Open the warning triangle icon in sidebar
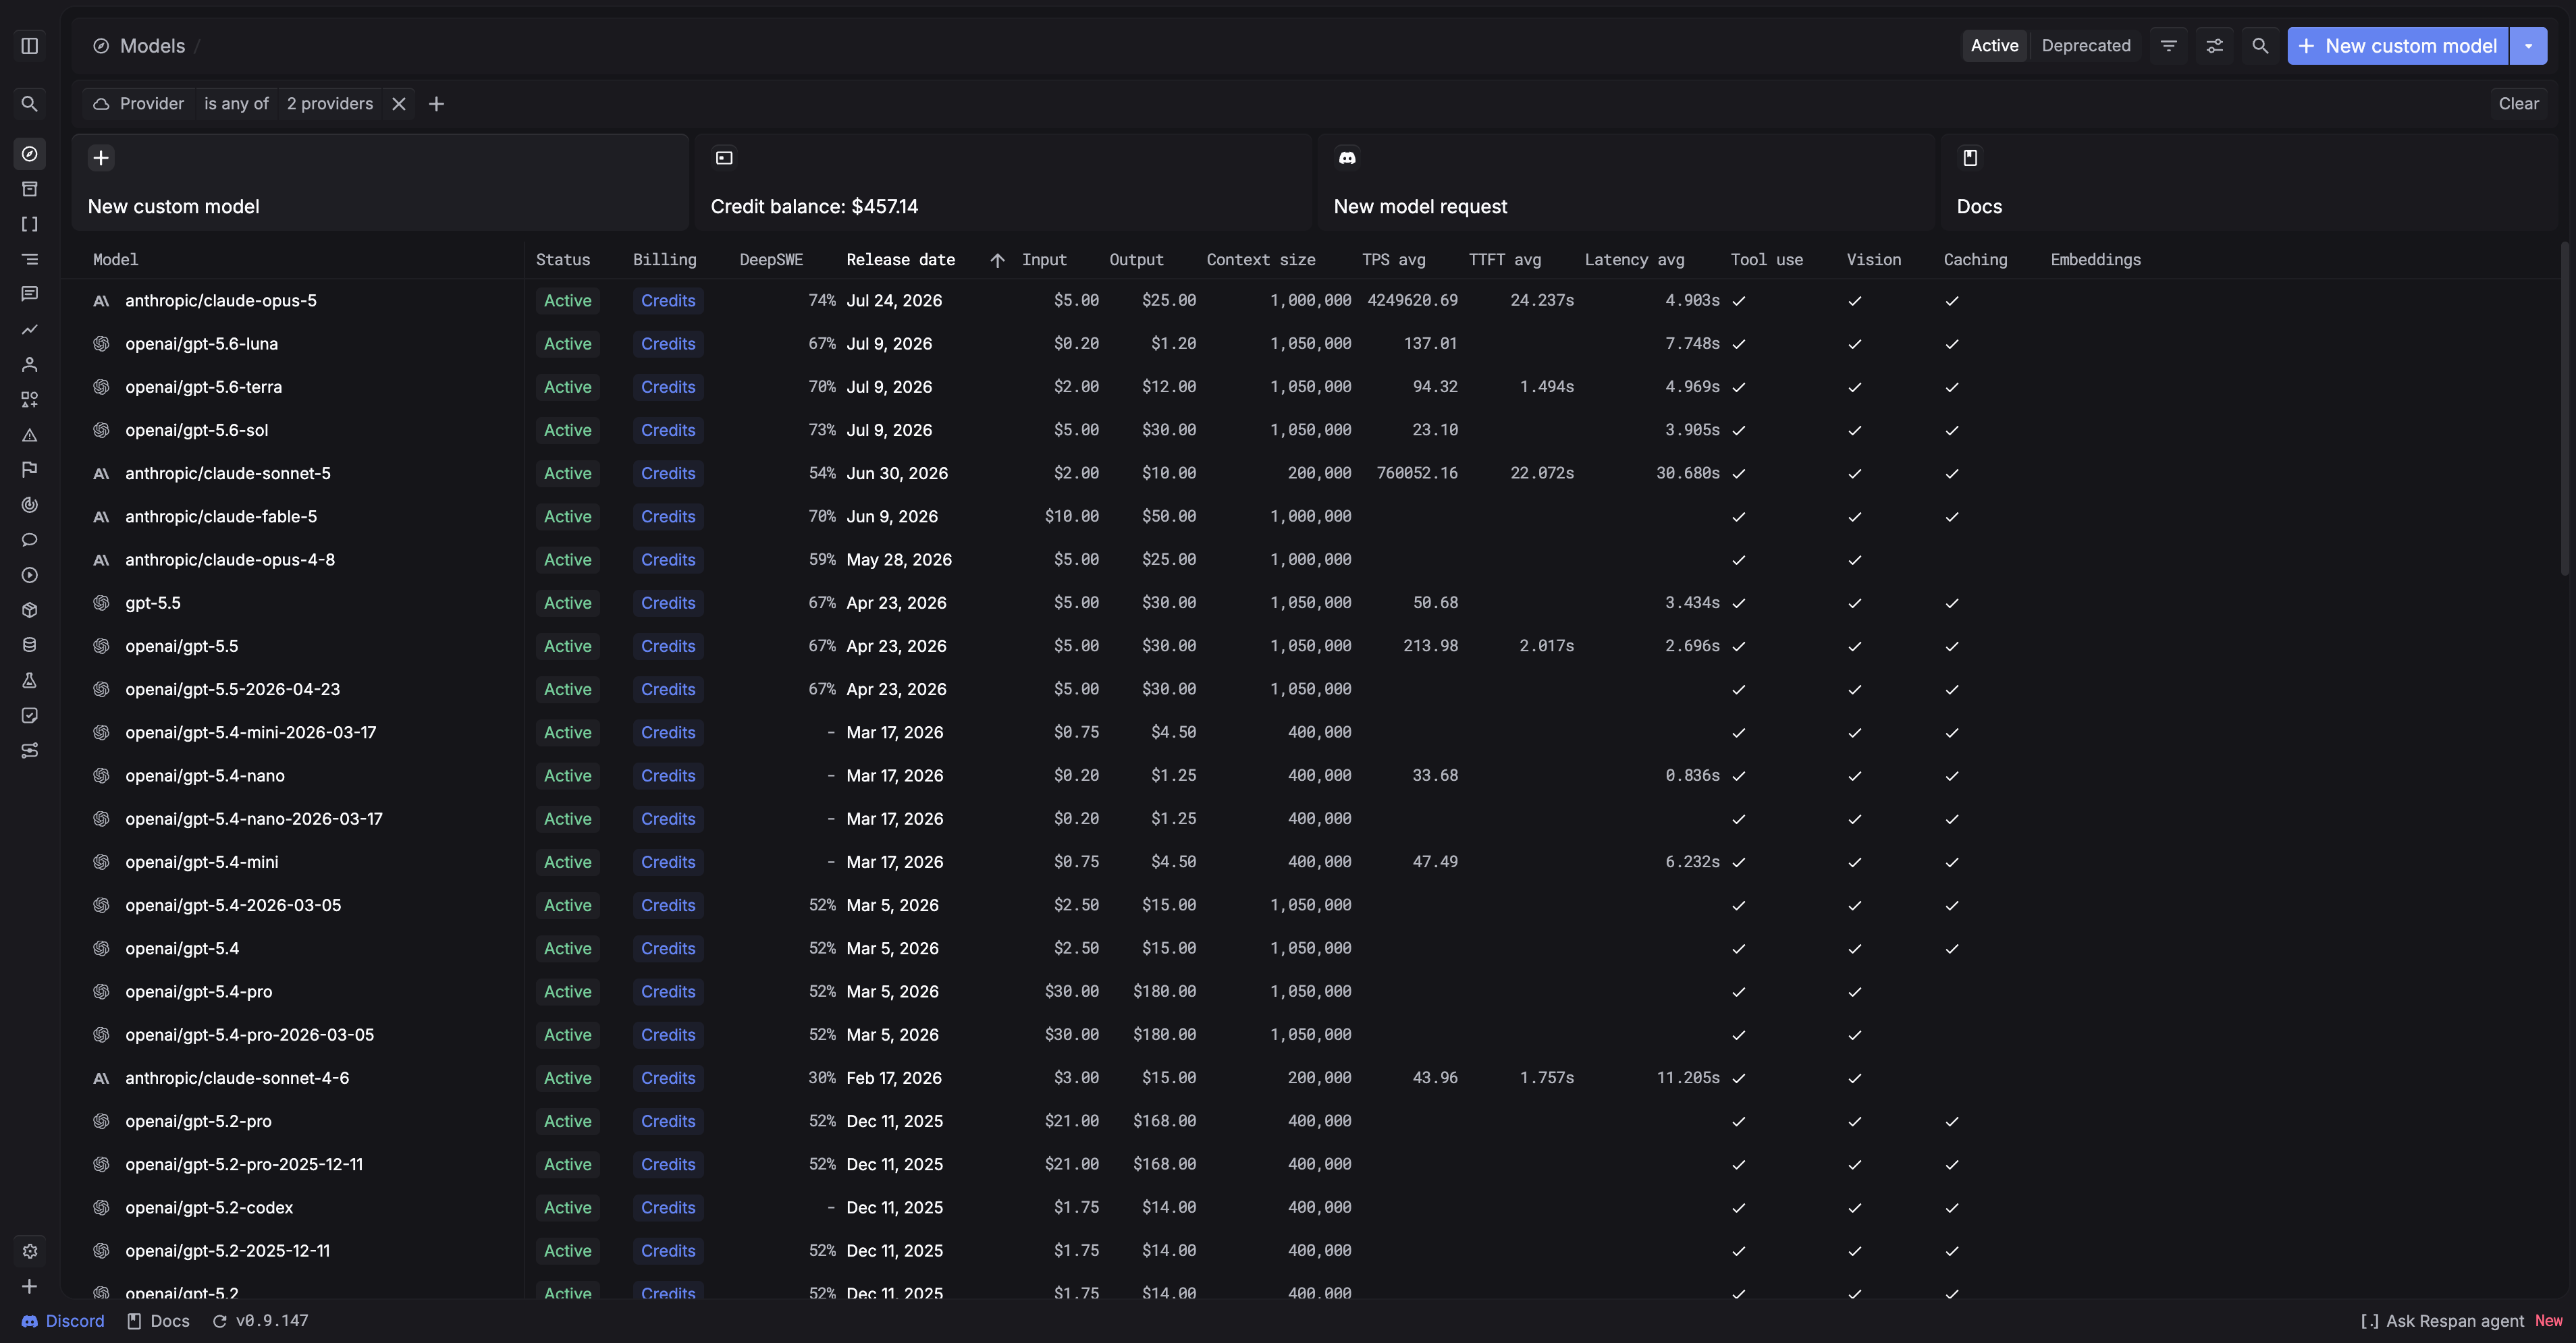 point(30,435)
